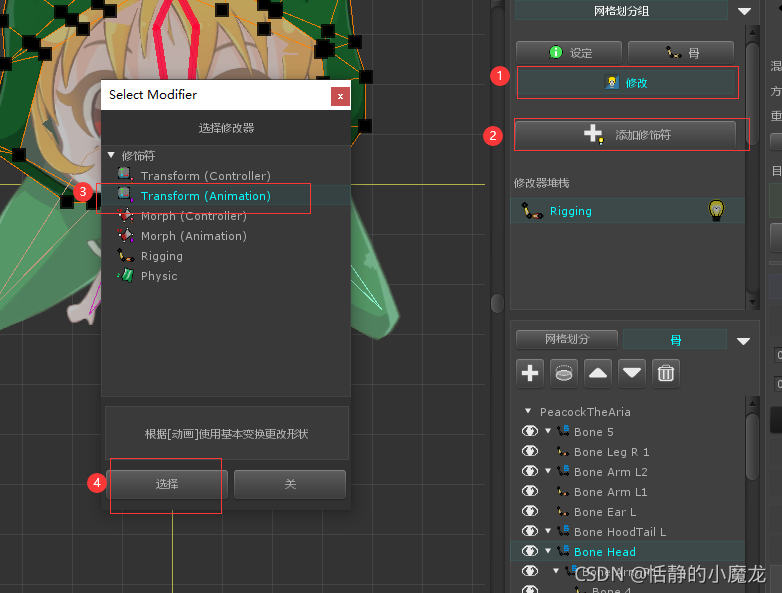The width and height of the screenshot is (782, 593).
Task: Open dropdown arrow beside lower 骨 tab
Action: click(743, 341)
